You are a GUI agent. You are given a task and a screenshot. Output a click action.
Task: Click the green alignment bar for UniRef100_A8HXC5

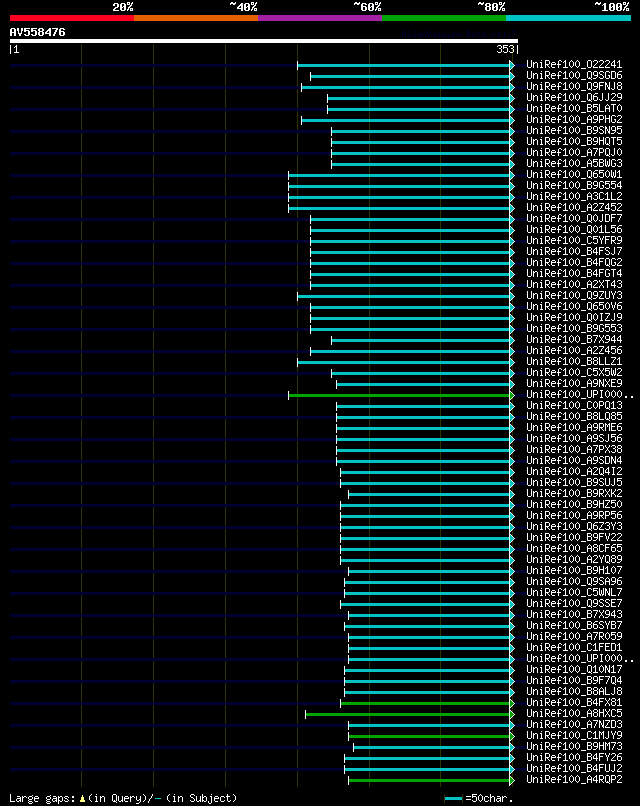tap(408, 715)
